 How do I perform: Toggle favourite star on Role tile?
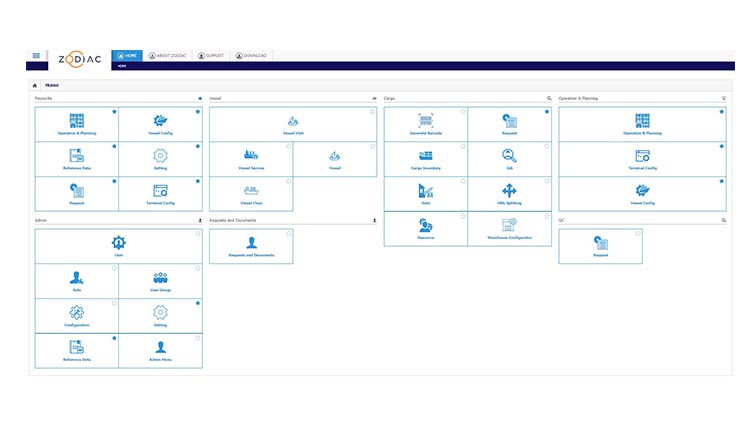click(114, 268)
